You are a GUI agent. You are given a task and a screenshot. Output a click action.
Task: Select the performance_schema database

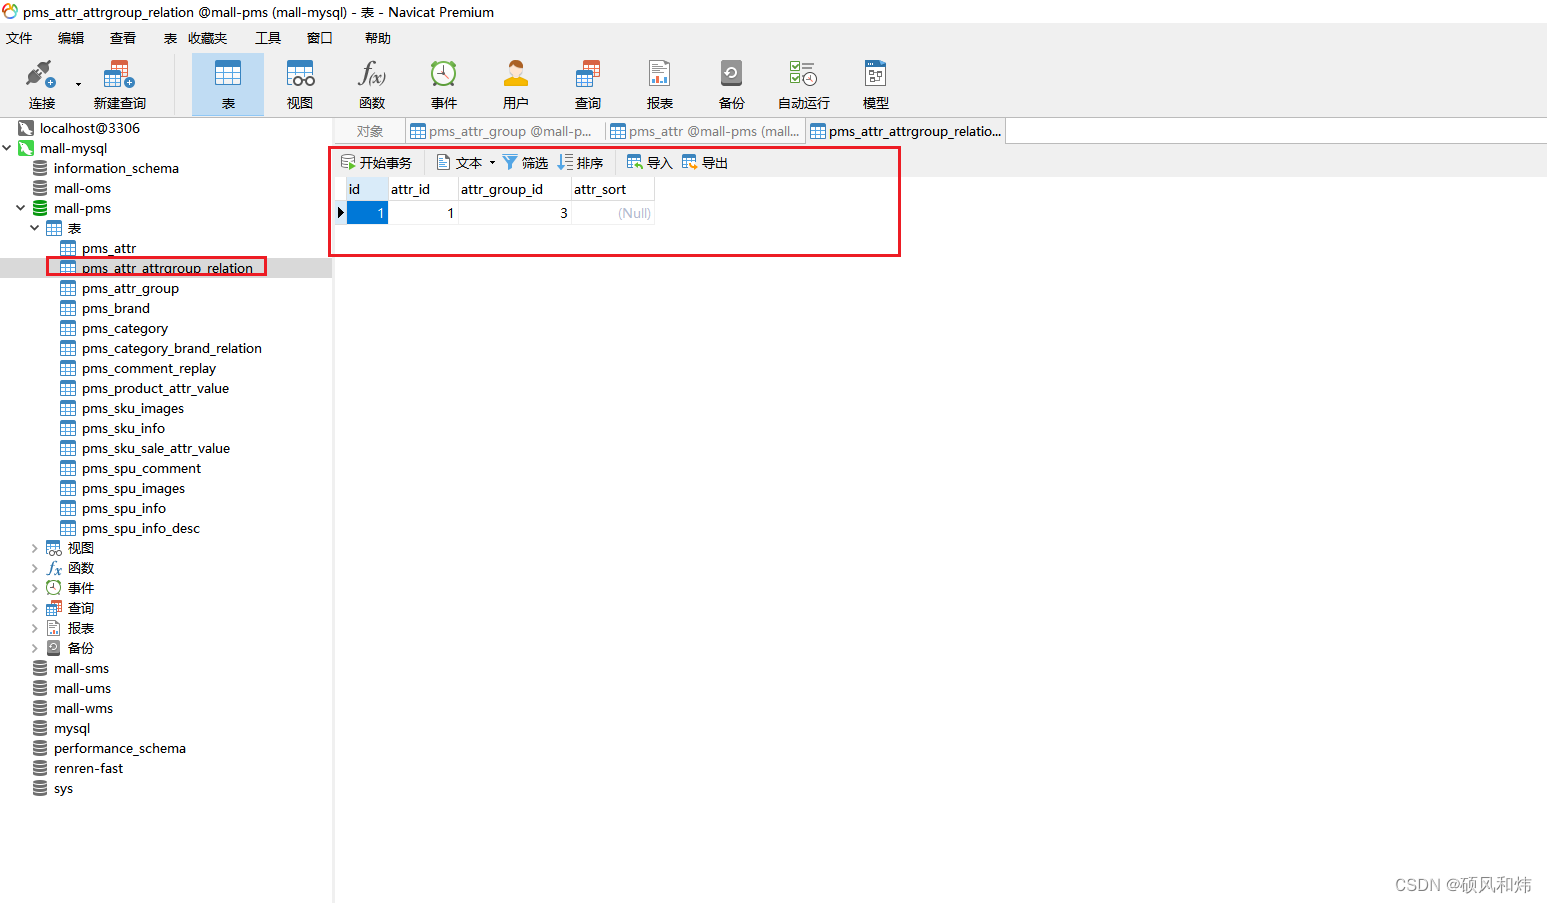tap(120, 748)
